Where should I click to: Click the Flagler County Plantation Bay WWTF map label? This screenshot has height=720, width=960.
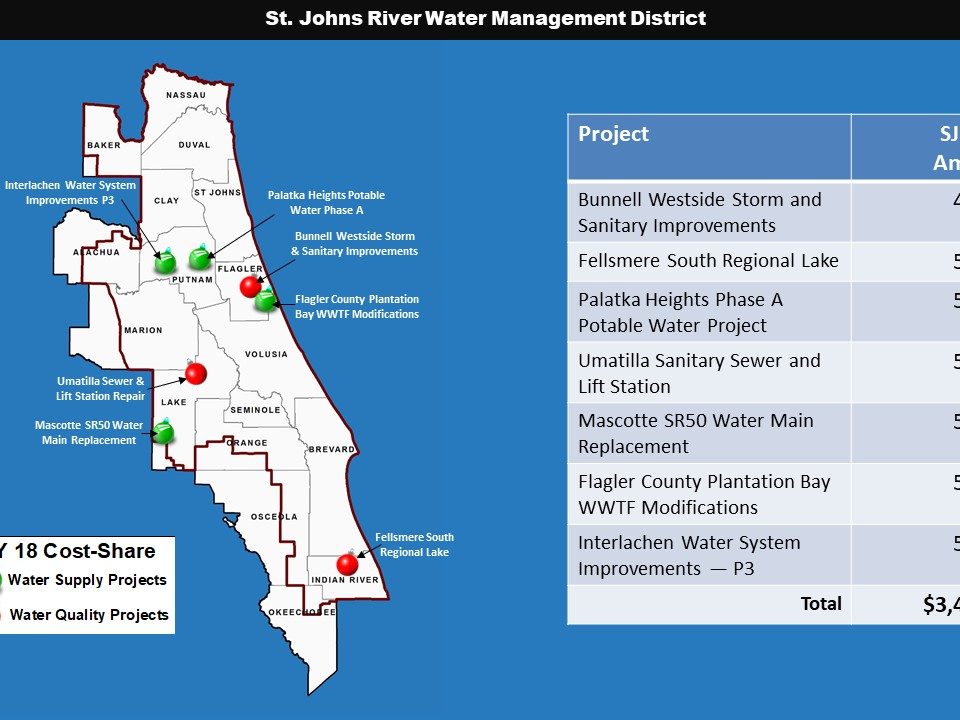[x=357, y=307]
